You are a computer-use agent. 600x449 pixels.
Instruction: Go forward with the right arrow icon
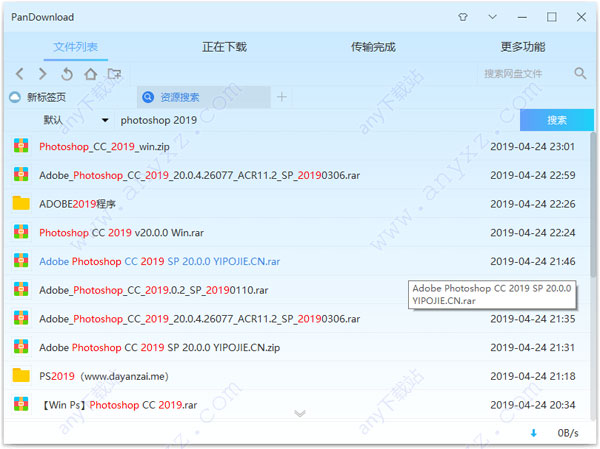[x=43, y=73]
